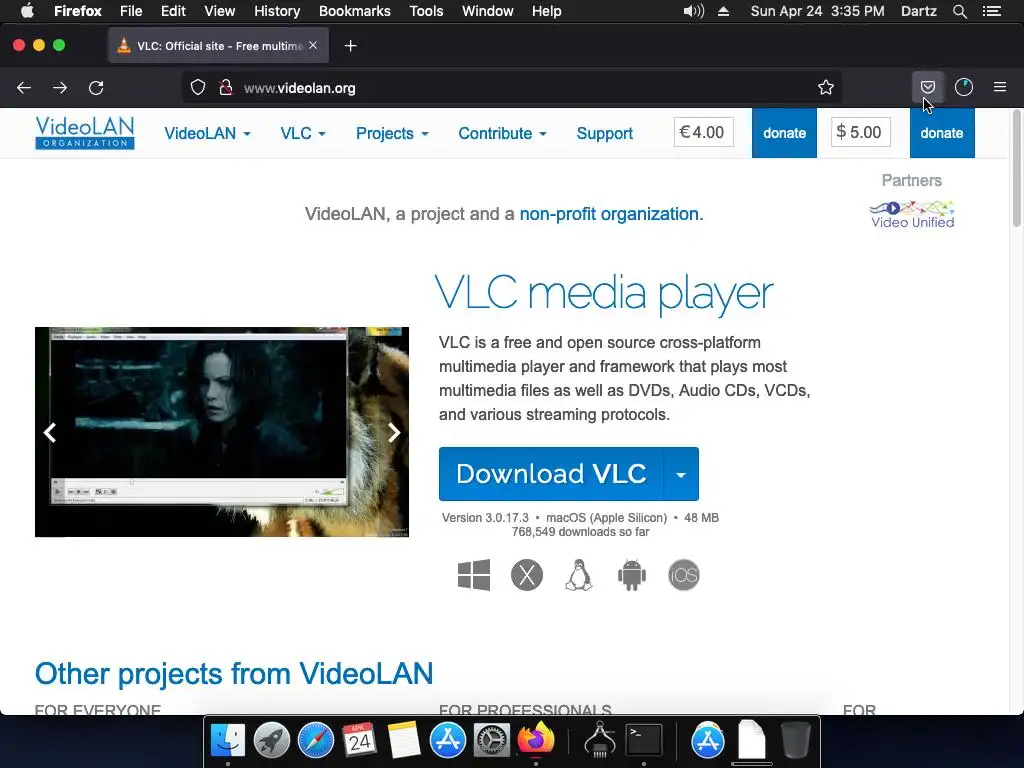
Task: Open Launchpad rocket in the dock
Action: (x=272, y=741)
